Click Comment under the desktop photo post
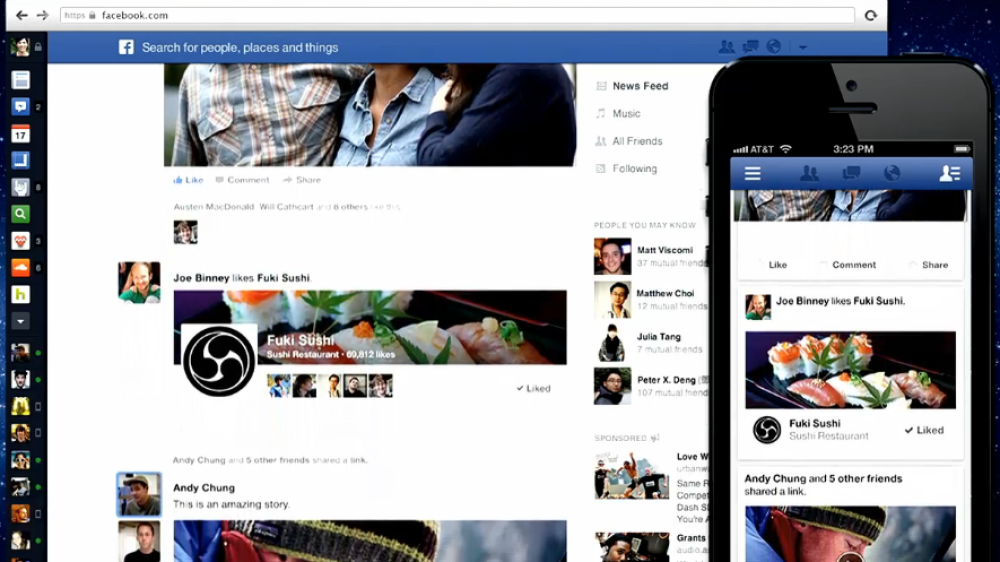This screenshot has height=562, width=1000. (x=242, y=180)
